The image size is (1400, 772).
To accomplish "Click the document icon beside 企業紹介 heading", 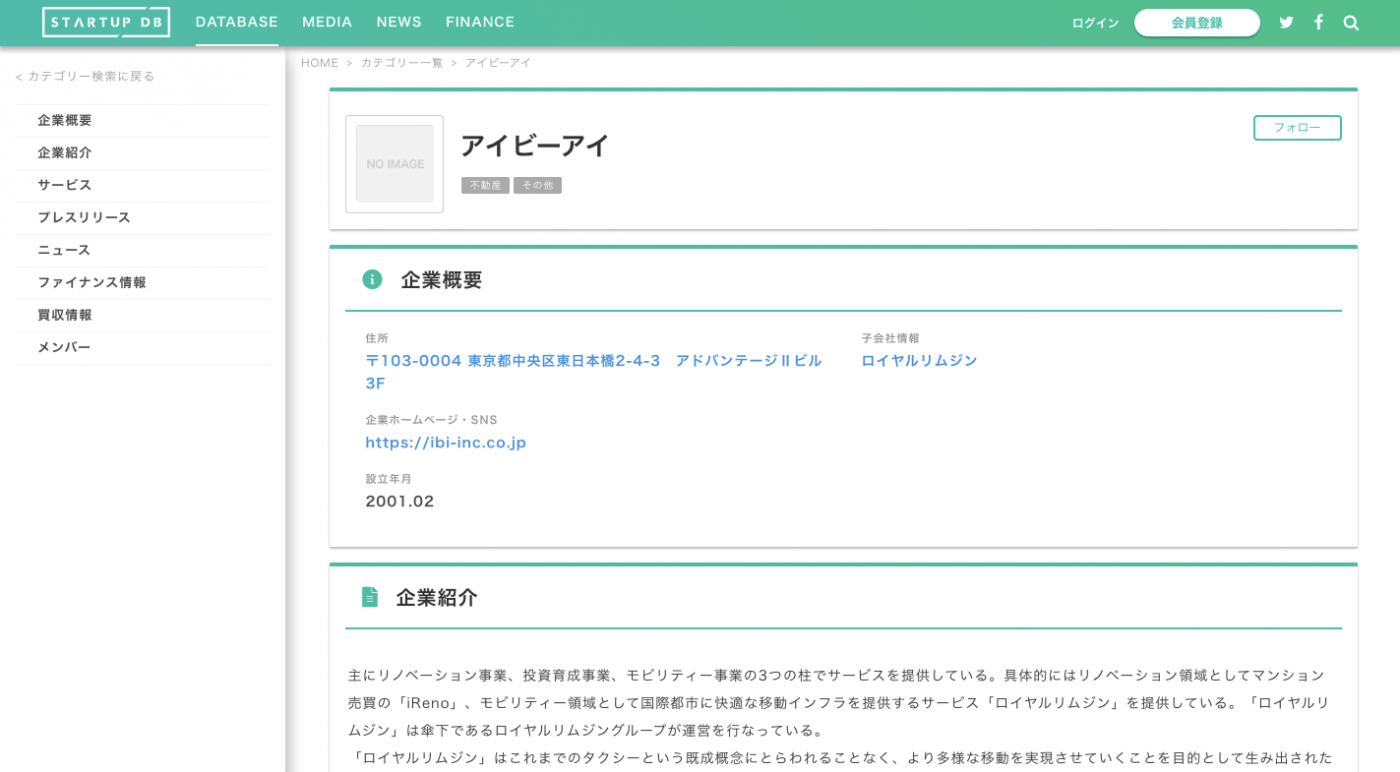I will tap(372, 598).
